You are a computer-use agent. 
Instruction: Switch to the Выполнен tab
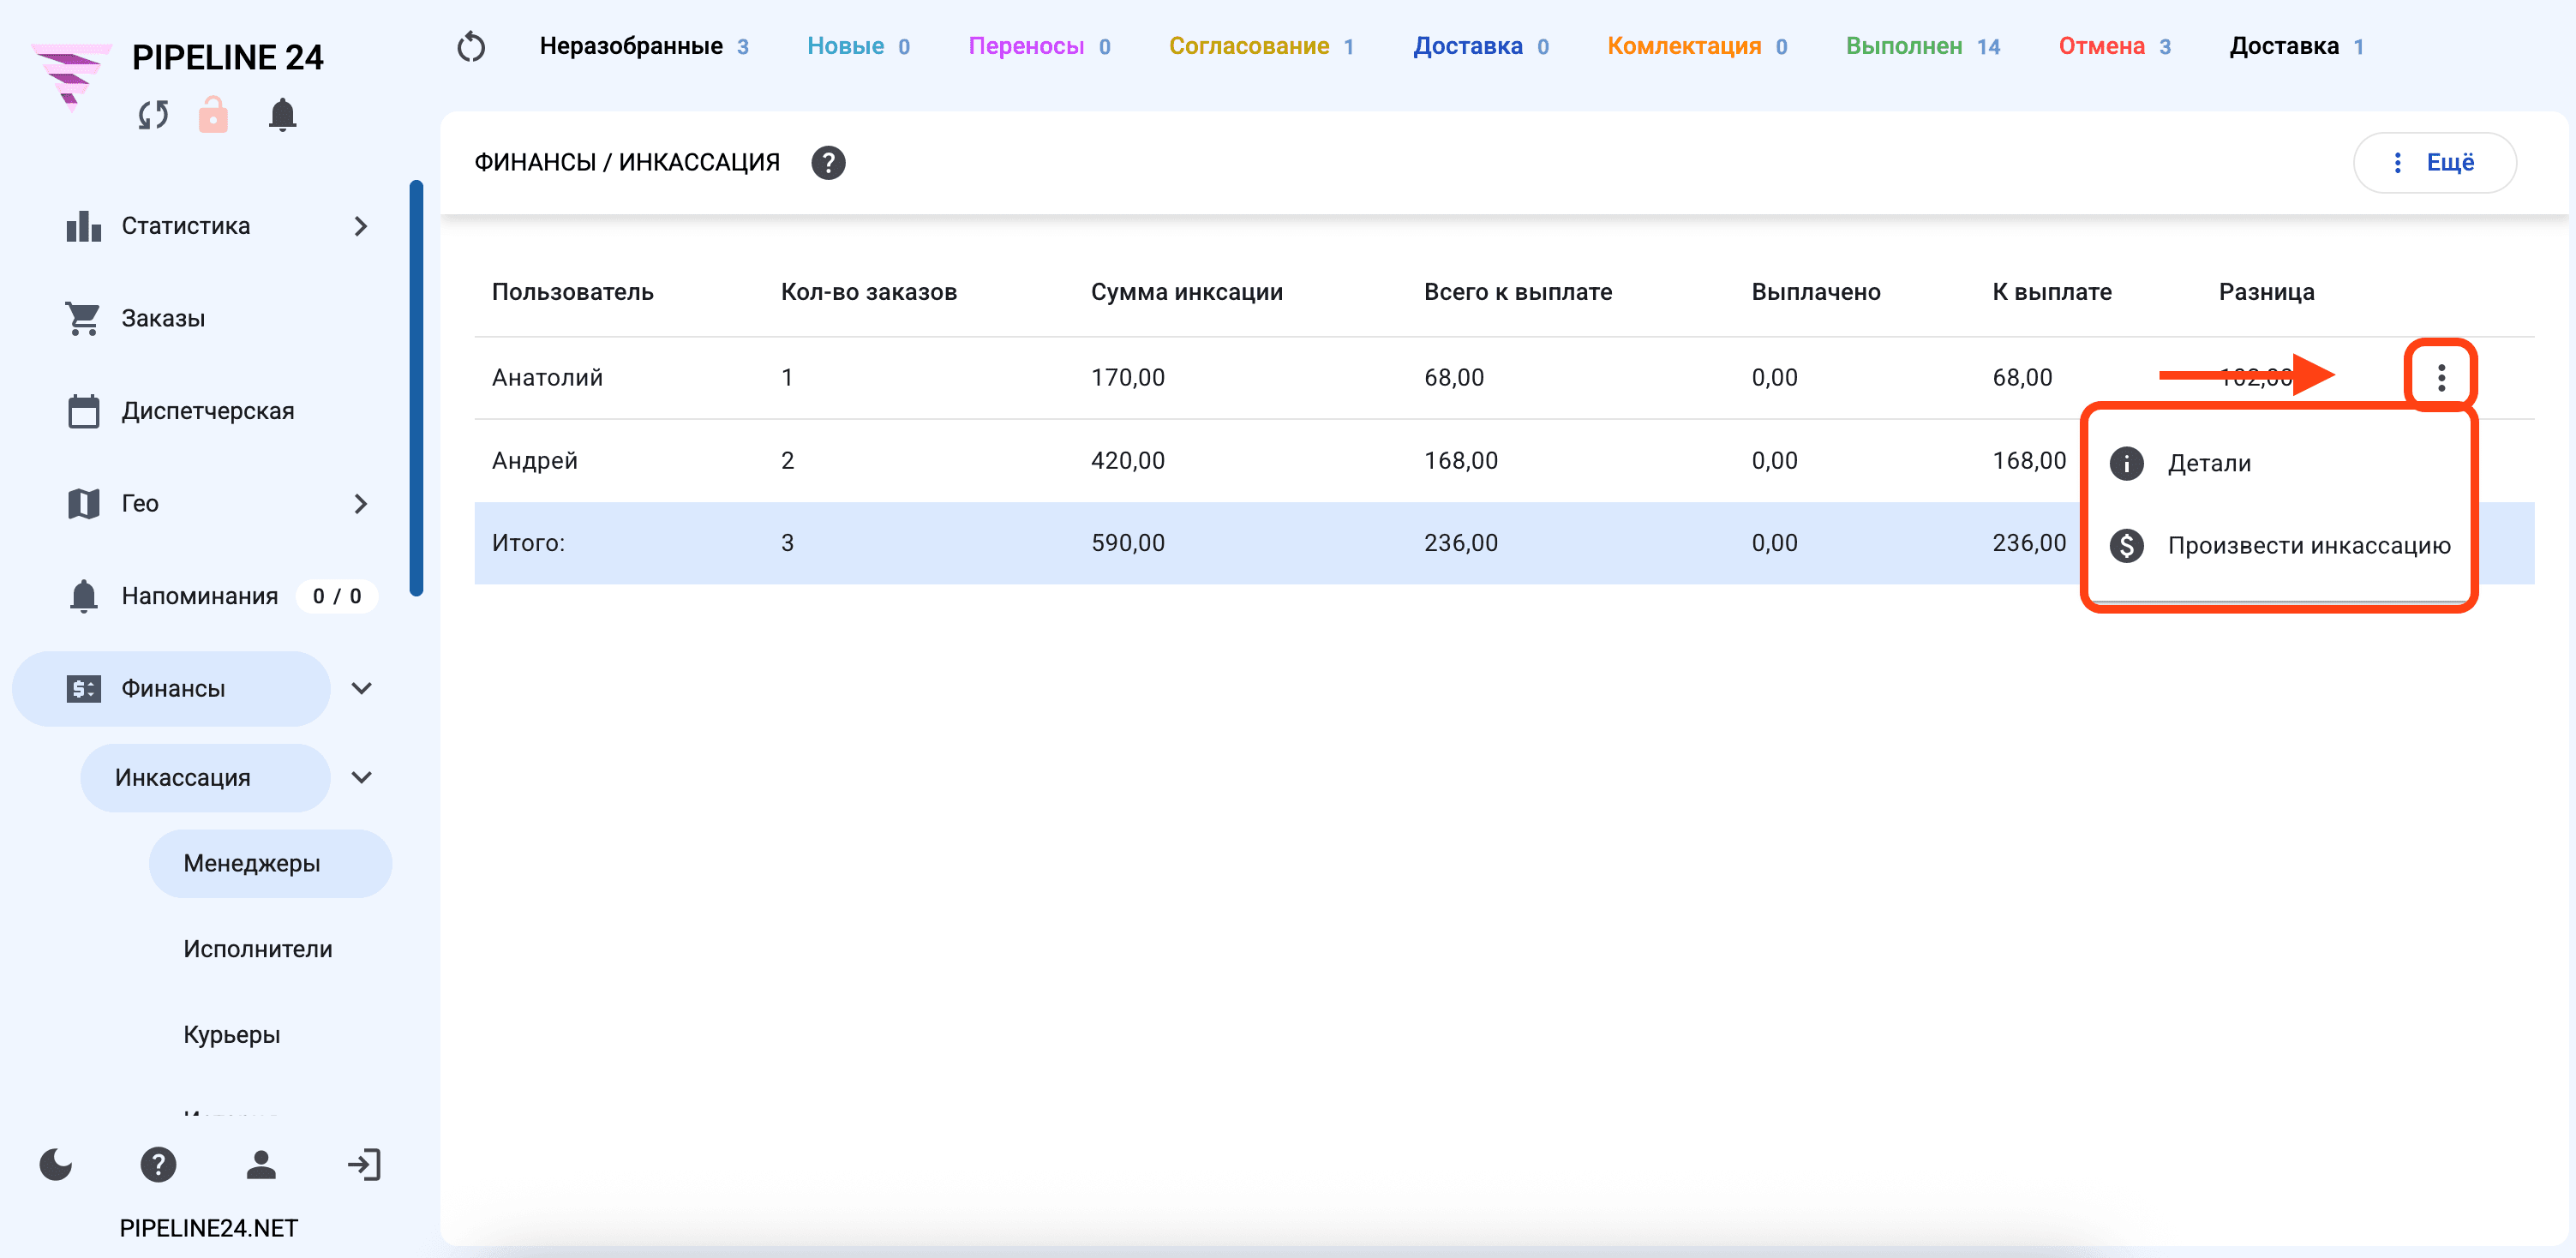[x=1922, y=46]
